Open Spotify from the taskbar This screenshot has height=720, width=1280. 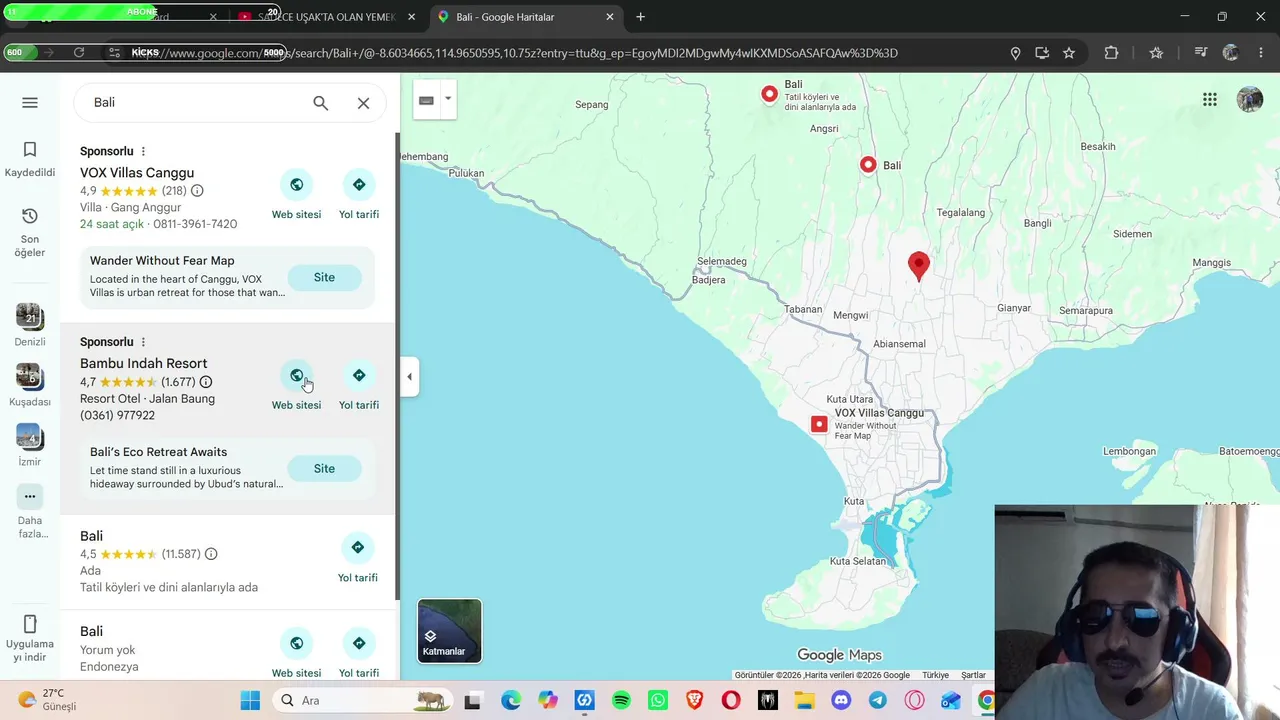point(621,700)
